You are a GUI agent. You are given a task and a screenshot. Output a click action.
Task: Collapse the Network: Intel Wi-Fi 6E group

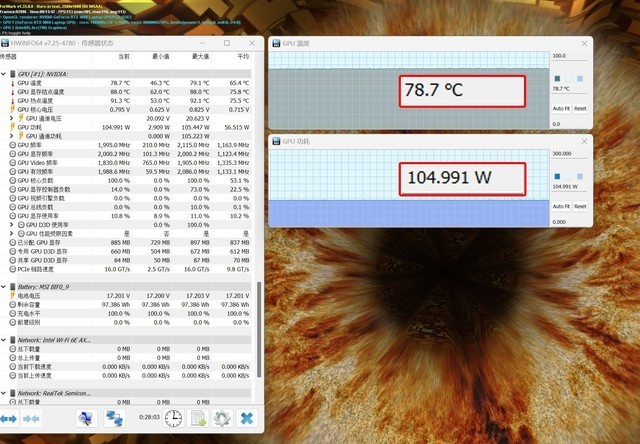[x=3, y=340]
